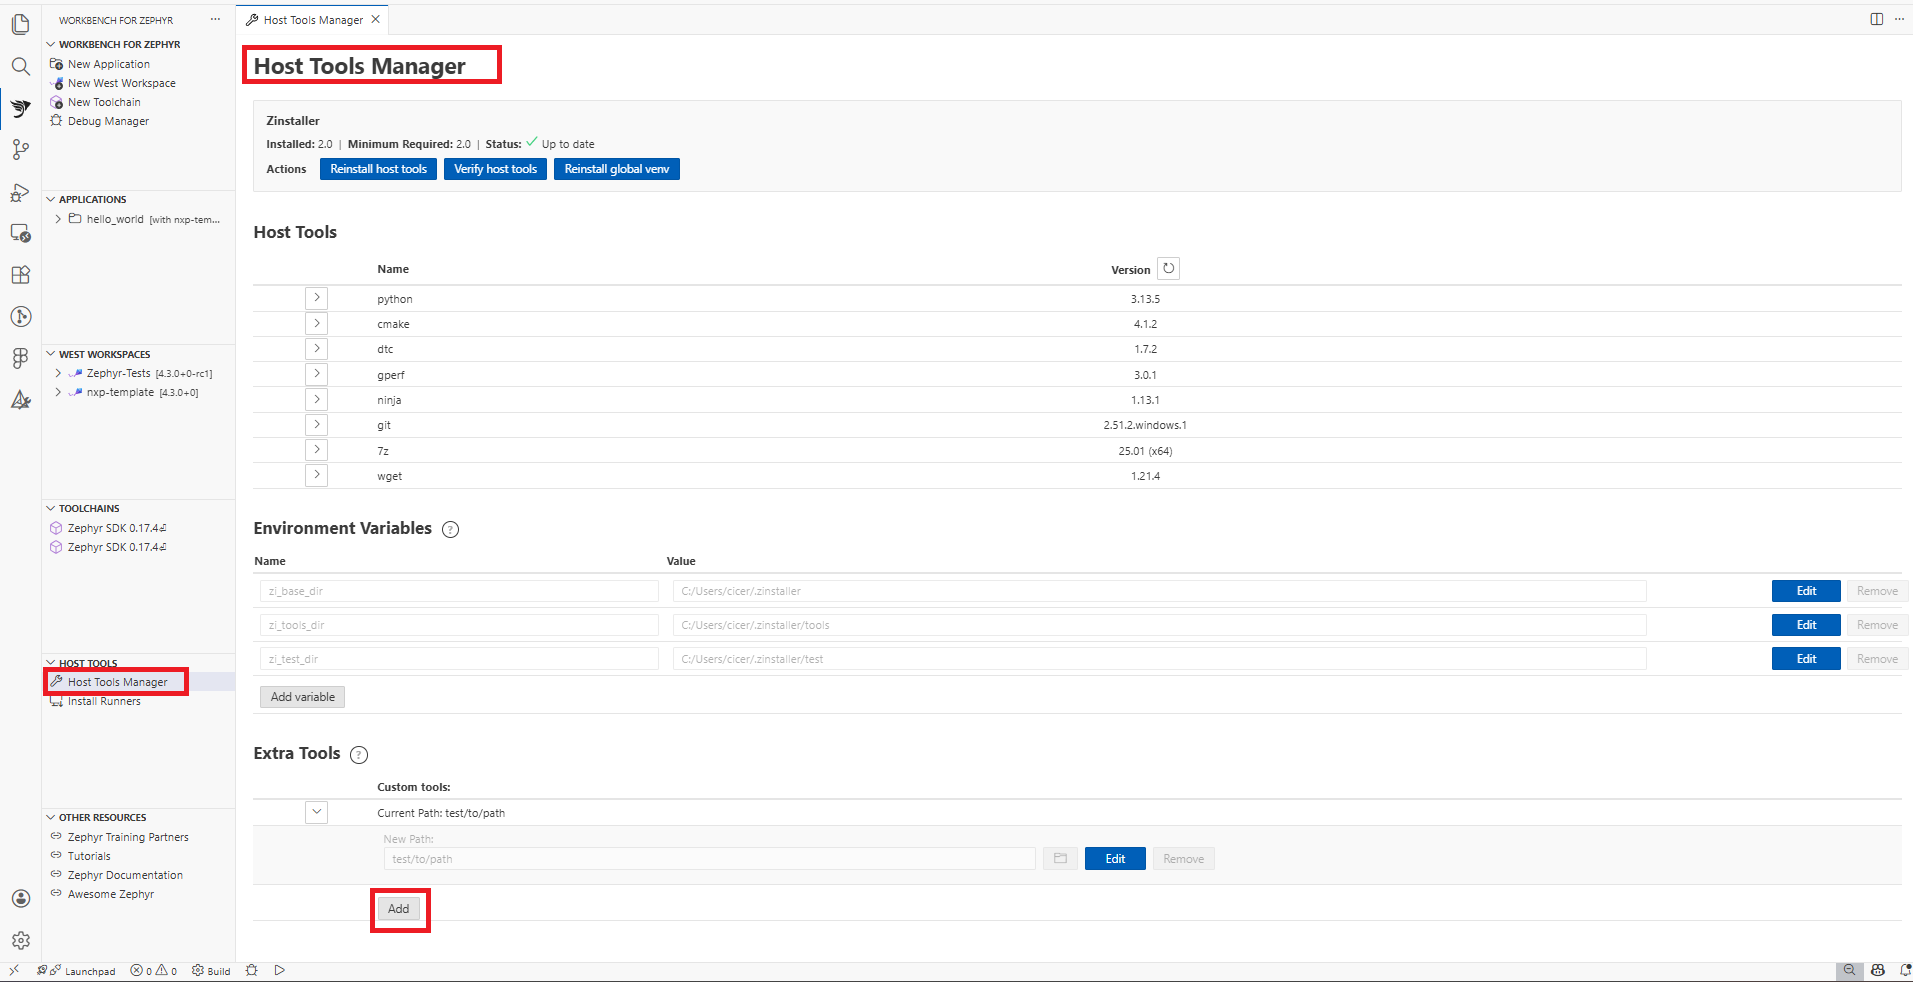Collapse the custom tool path entry in Extra Tools
The height and width of the screenshot is (982, 1913).
coord(316,812)
